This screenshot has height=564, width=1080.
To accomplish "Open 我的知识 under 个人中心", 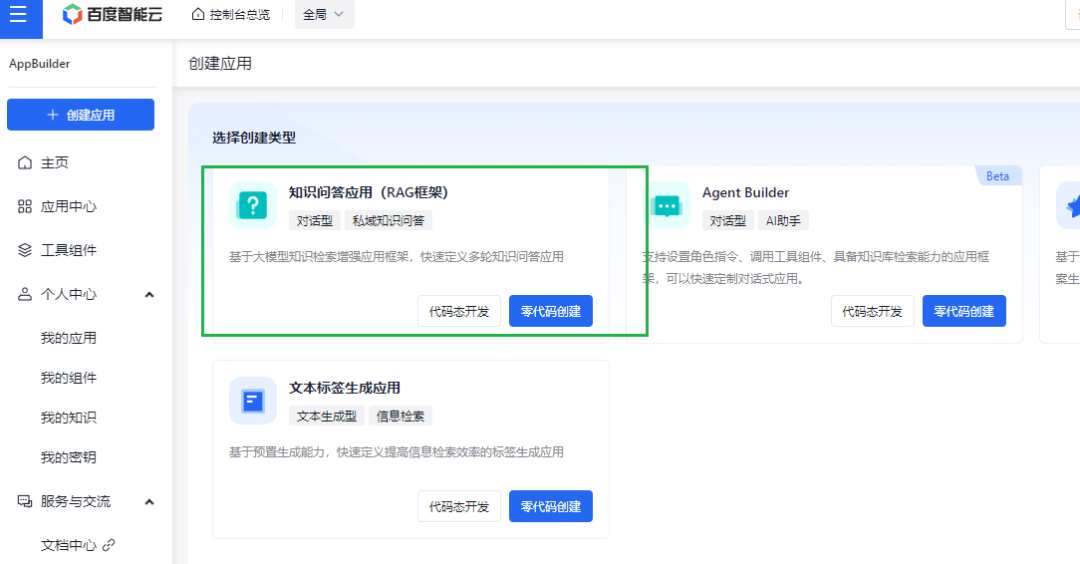I will pos(68,417).
